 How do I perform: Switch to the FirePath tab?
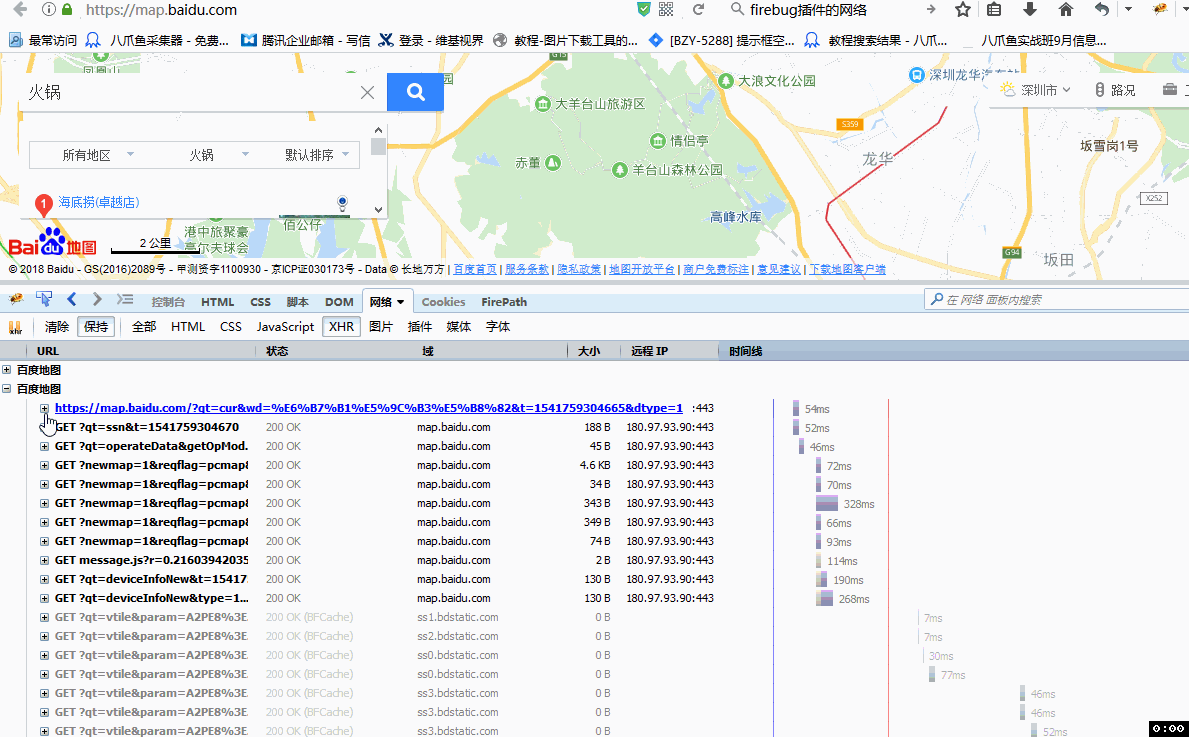point(504,302)
